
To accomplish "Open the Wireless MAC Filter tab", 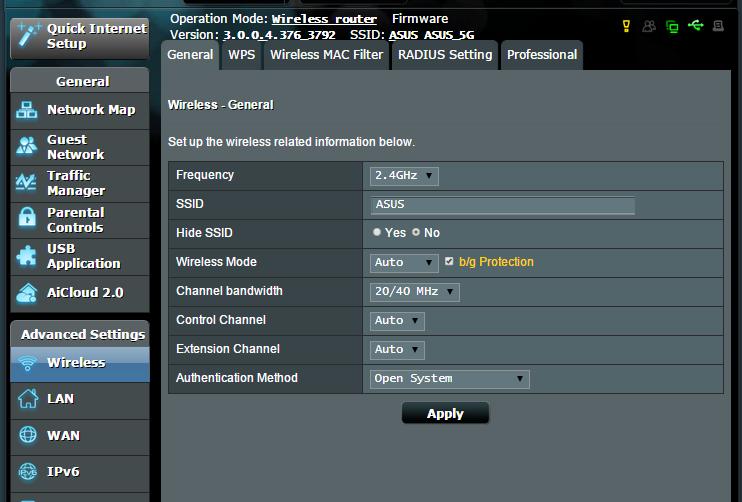I will (327, 55).
